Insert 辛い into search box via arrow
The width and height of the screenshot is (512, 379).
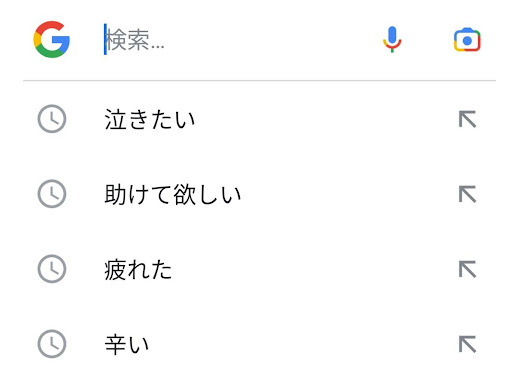pyautogui.click(x=467, y=344)
